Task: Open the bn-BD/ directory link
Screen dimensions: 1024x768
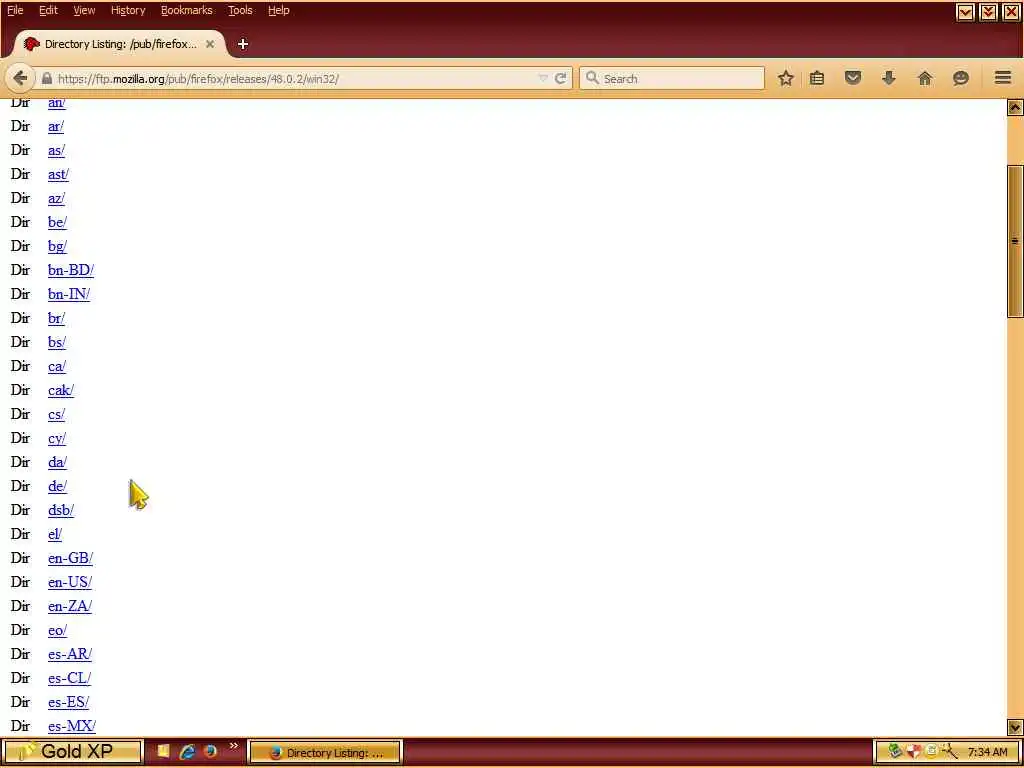Action: click(71, 270)
